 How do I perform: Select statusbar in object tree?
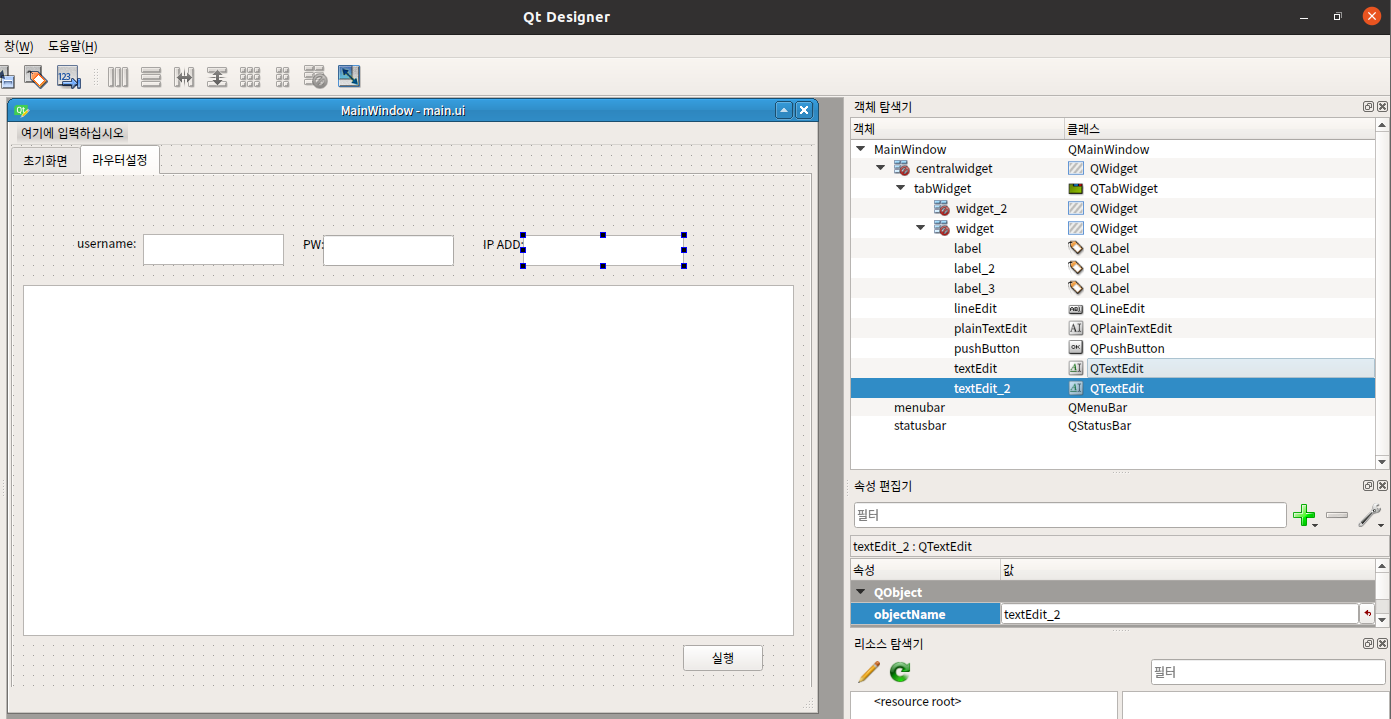(920, 426)
